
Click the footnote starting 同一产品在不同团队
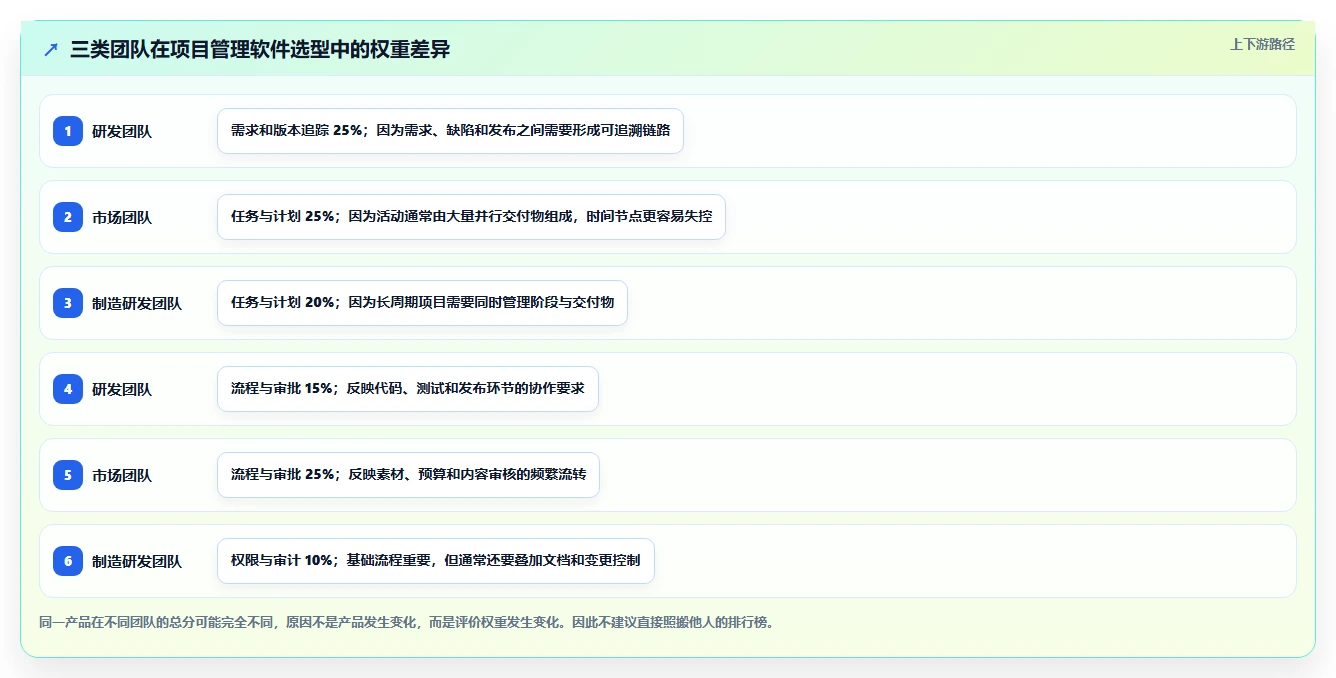(x=407, y=622)
